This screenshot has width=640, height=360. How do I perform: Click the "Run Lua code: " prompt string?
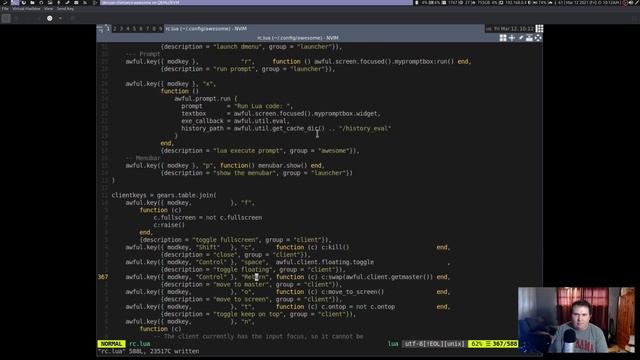[x=263, y=106]
